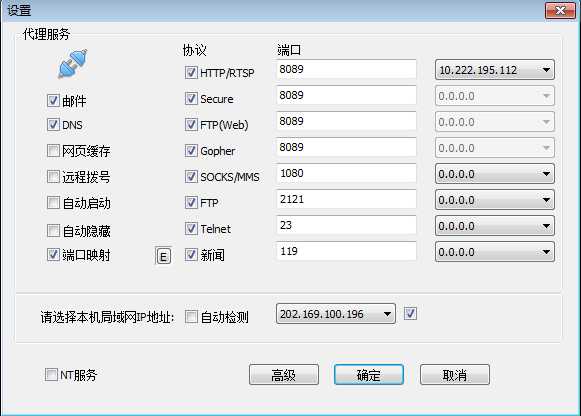Enable the 自动检测 checkbox
The width and height of the screenshot is (581, 416).
191,317
